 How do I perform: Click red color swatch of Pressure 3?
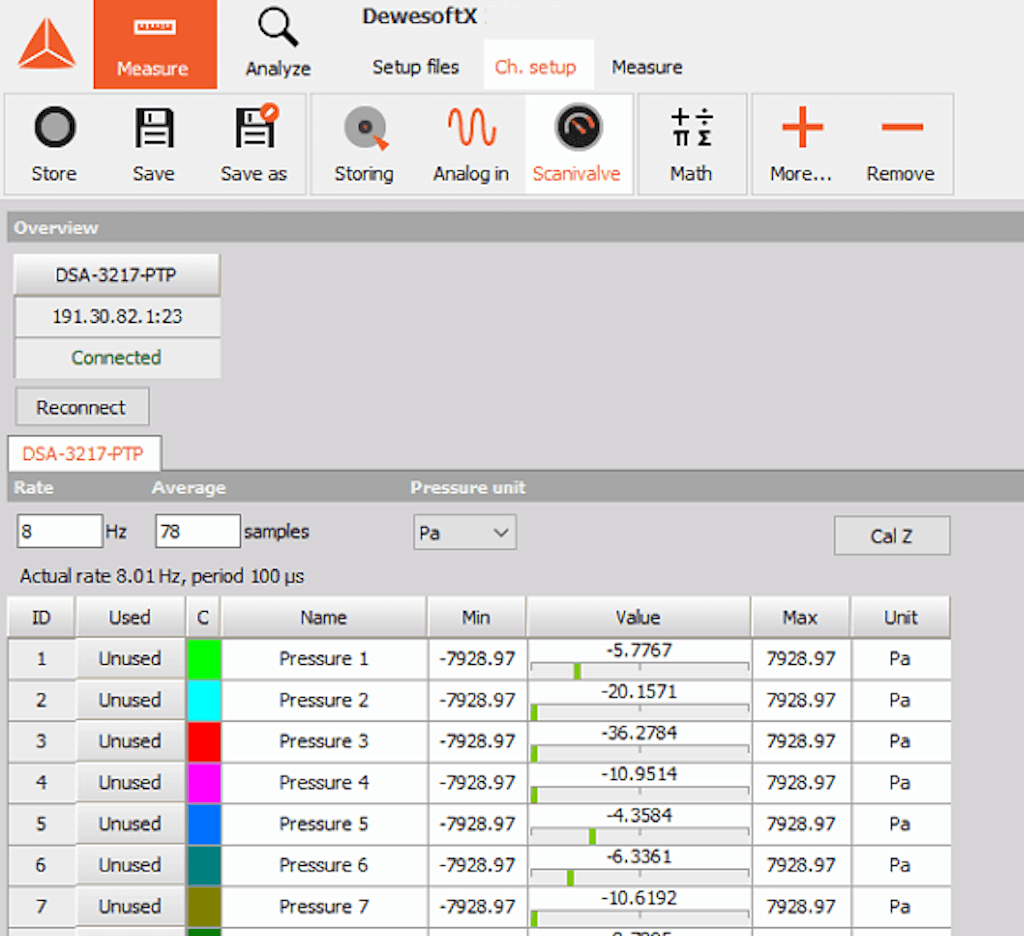[x=204, y=741]
